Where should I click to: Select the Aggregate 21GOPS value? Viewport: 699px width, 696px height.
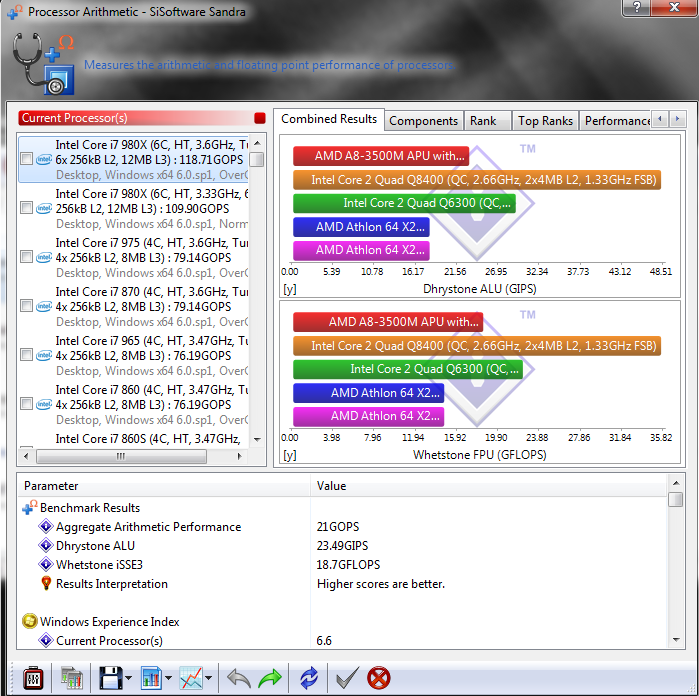pyautogui.click(x=337, y=527)
